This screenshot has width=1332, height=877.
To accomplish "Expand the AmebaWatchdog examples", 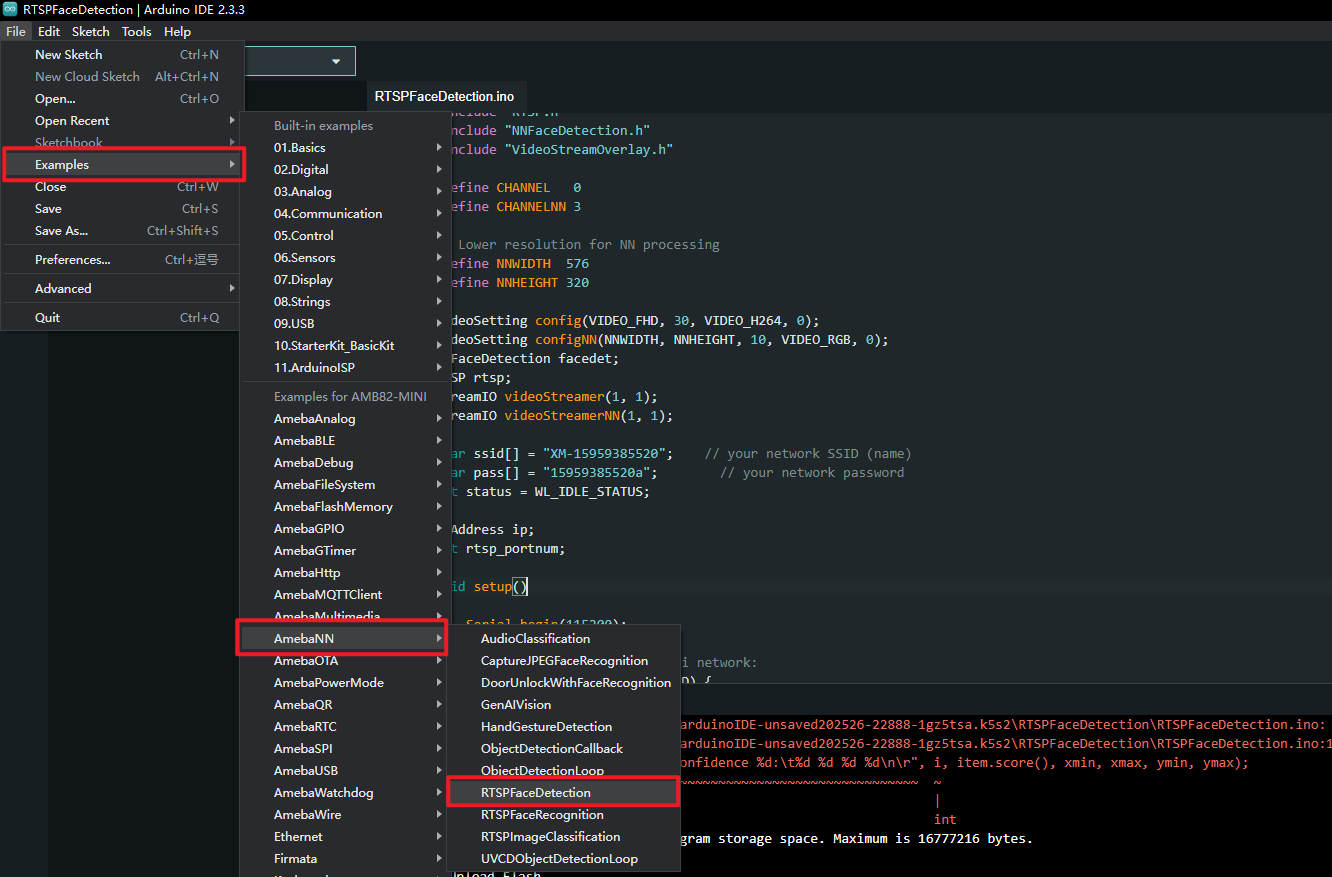I will [345, 793].
